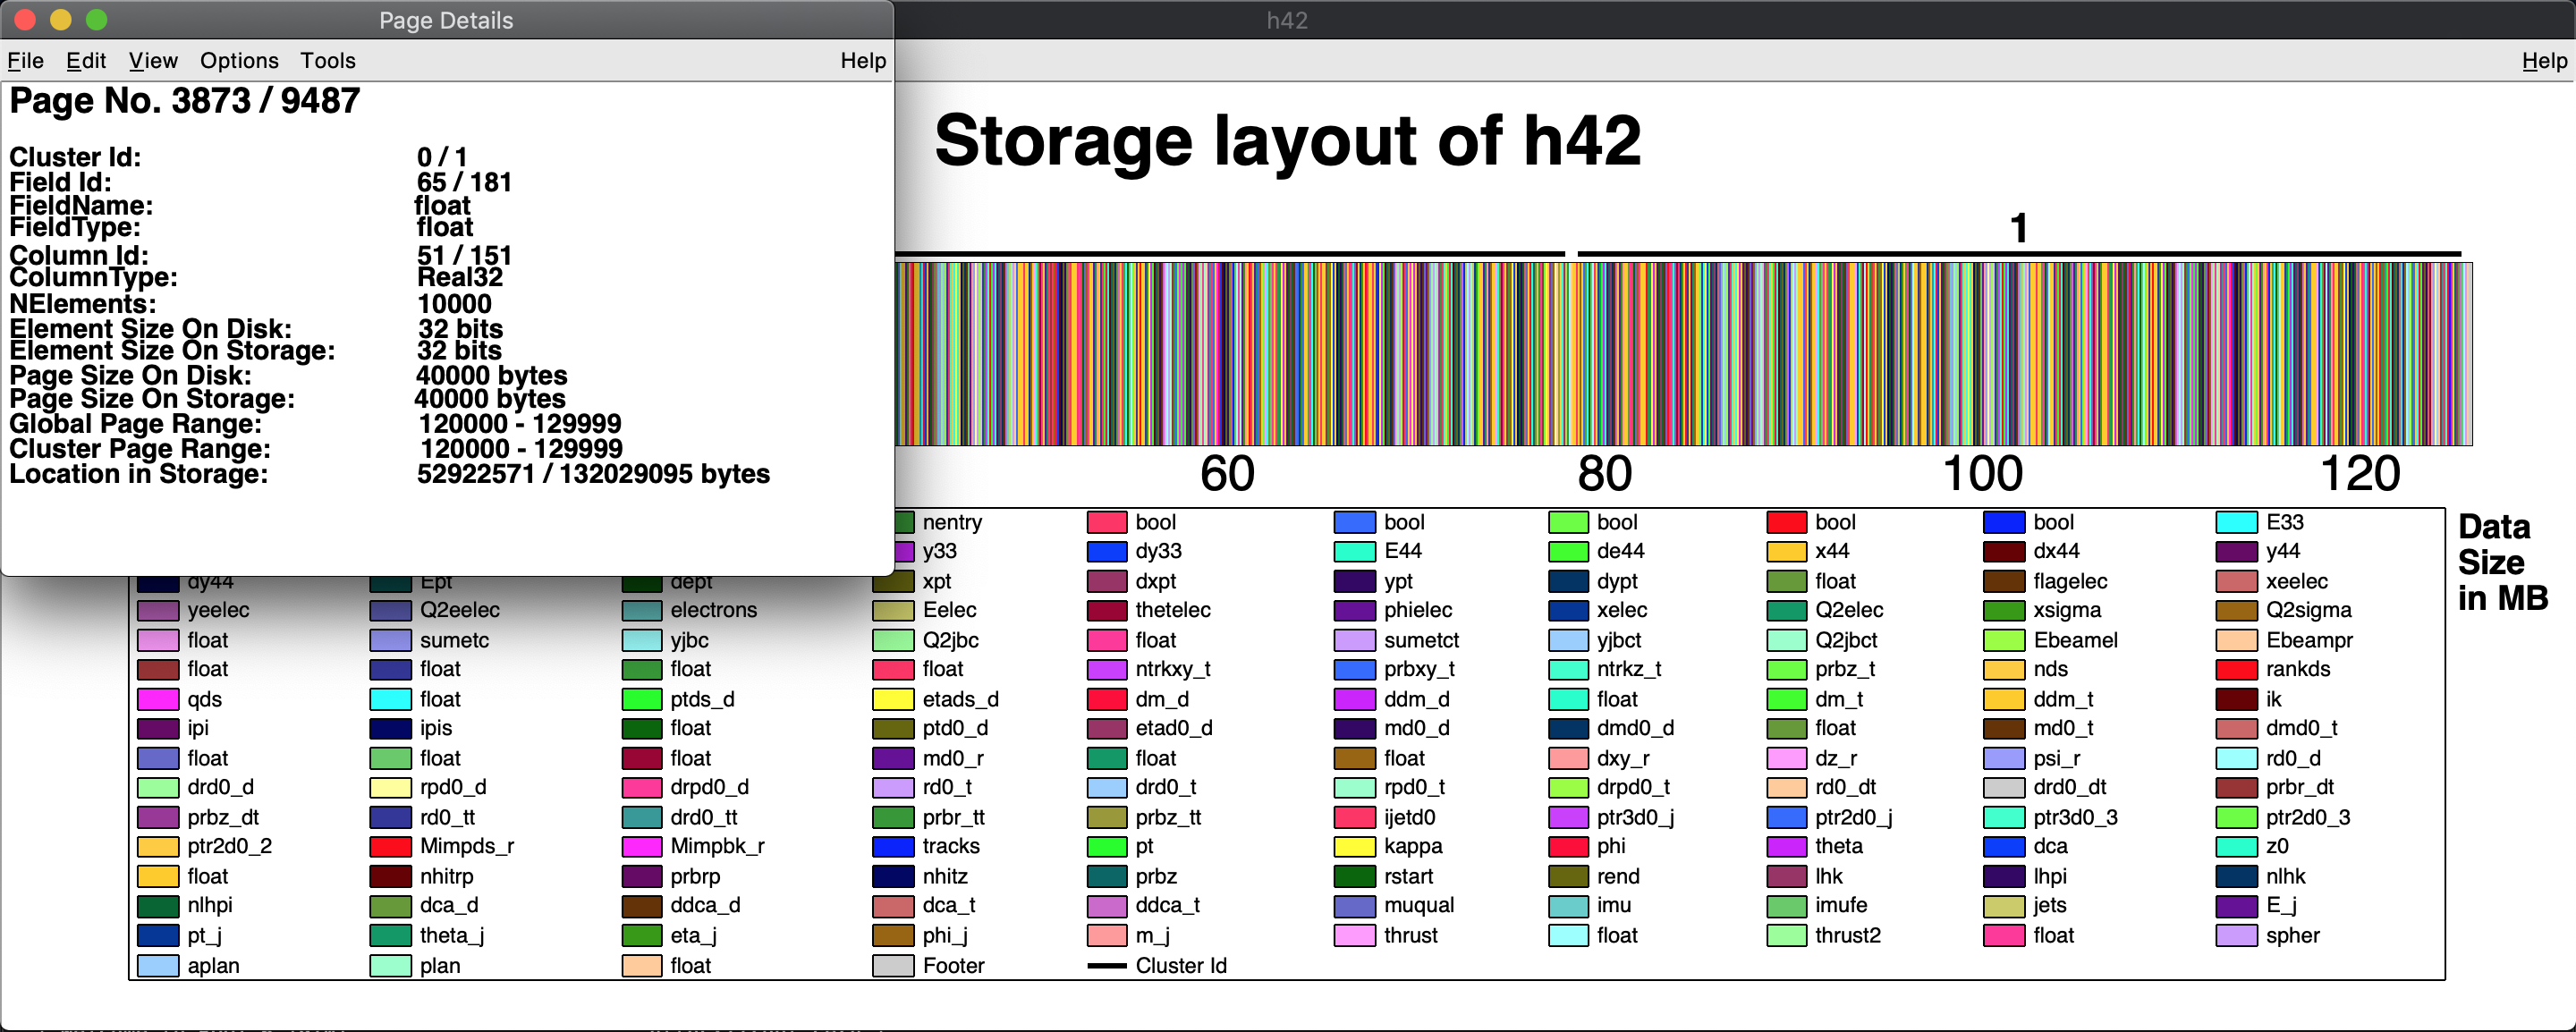
Task: Click the 'Page No. 3873 / 9487' heading
Action: [185, 101]
